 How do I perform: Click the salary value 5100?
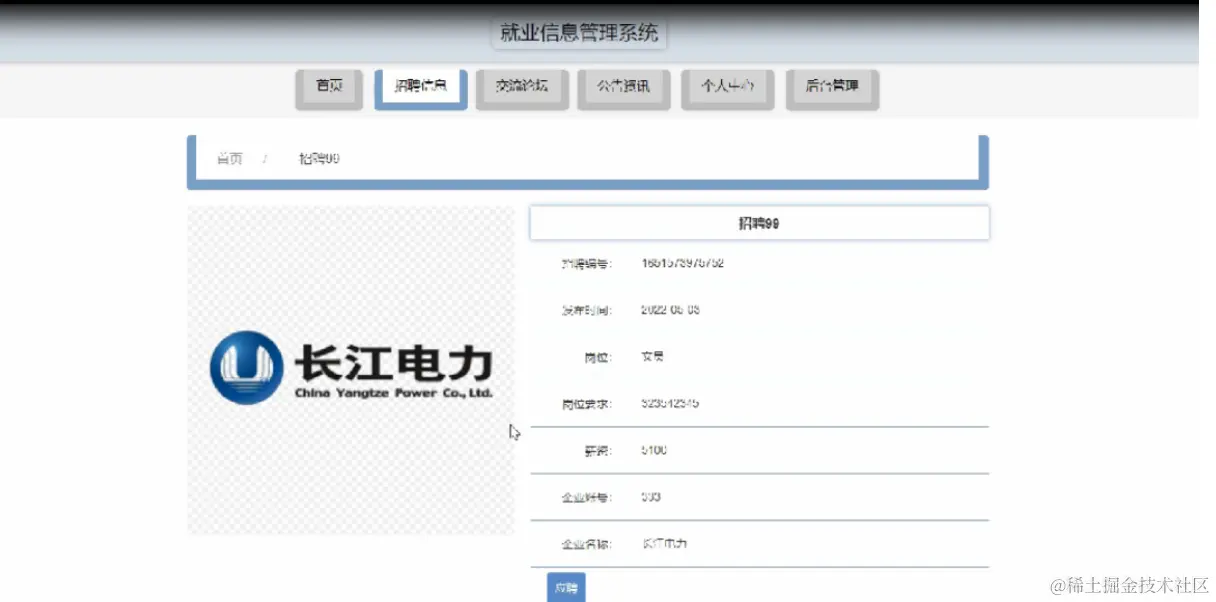[x=654, y=451]
